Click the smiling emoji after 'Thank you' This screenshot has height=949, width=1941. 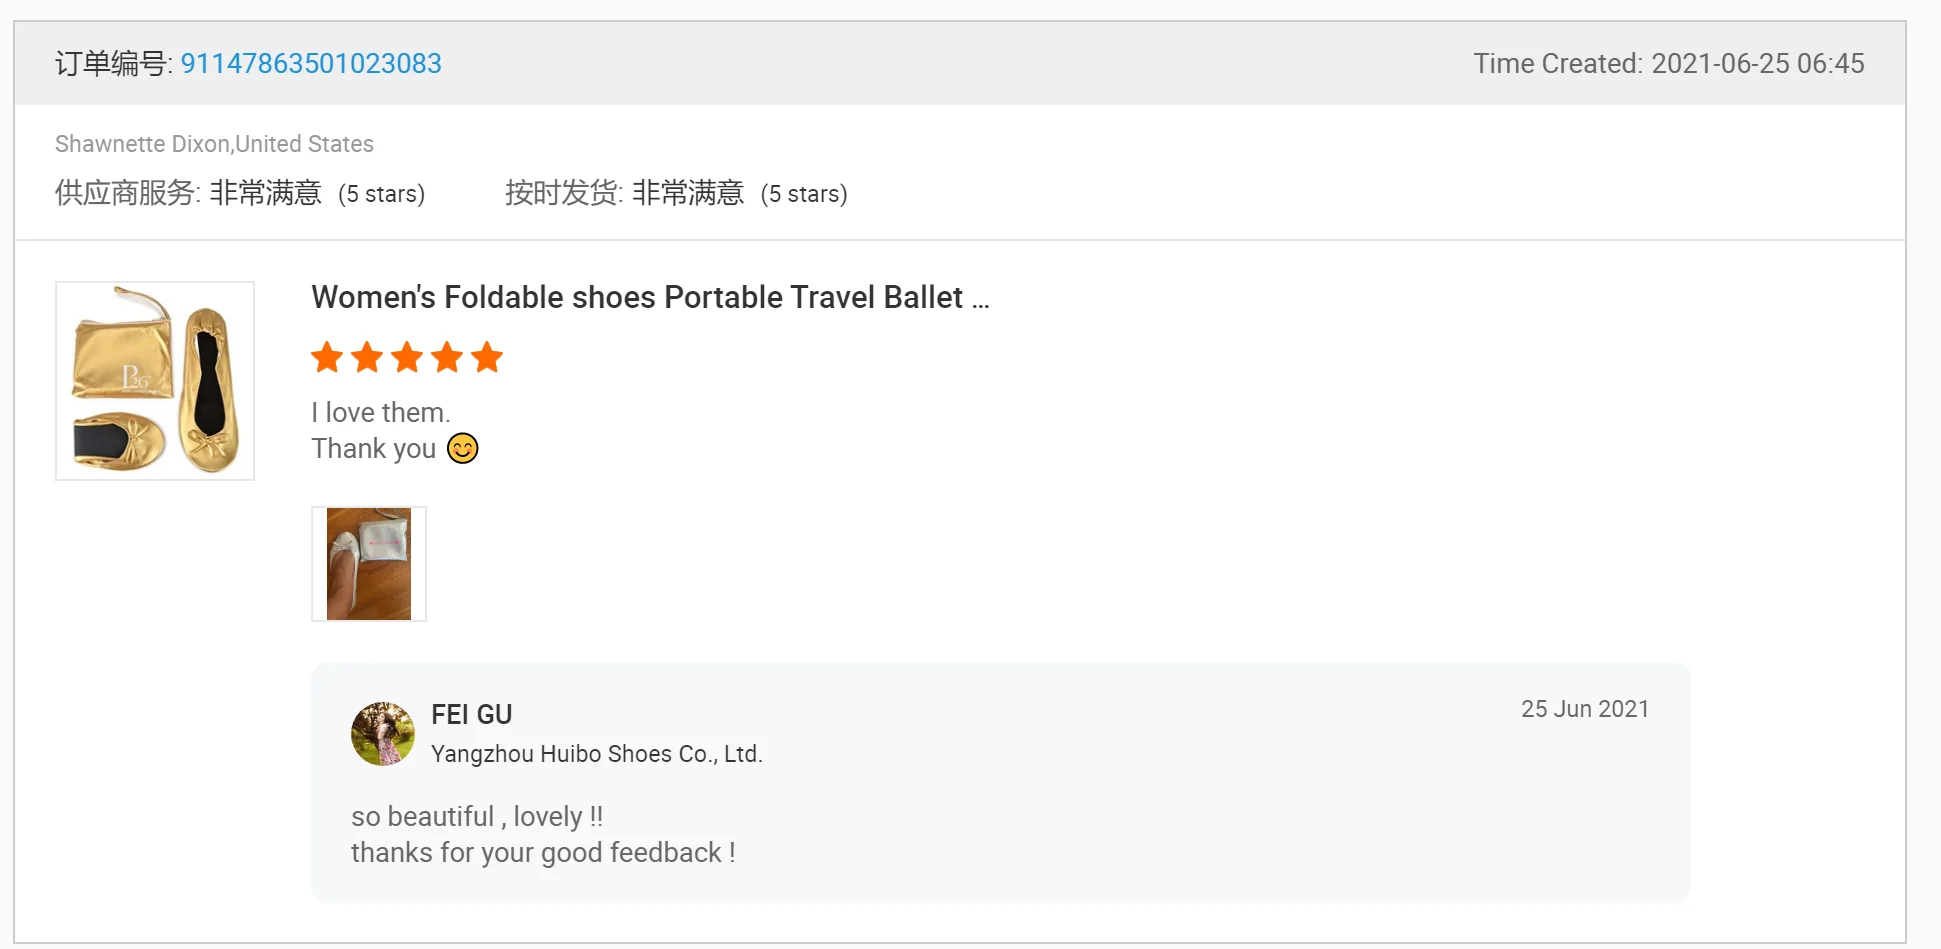(461, 448)
